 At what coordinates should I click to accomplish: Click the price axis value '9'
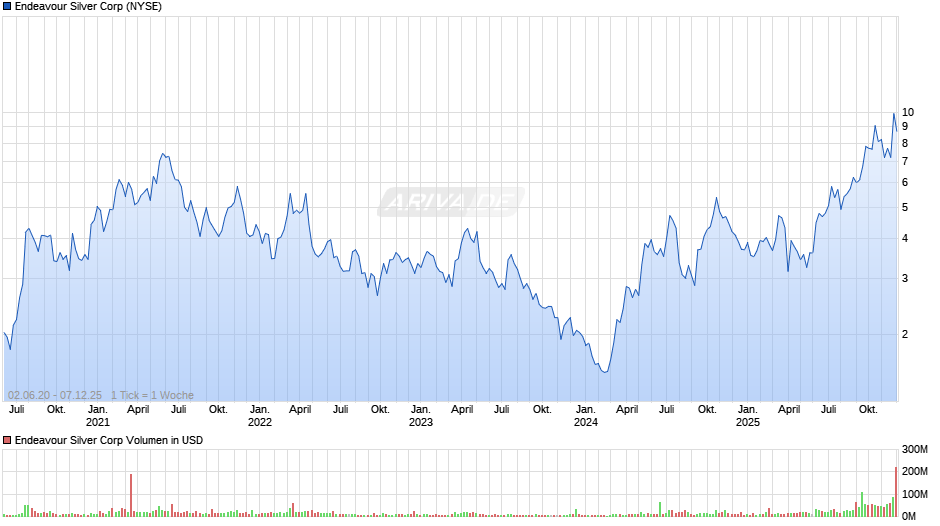point(905,127)
